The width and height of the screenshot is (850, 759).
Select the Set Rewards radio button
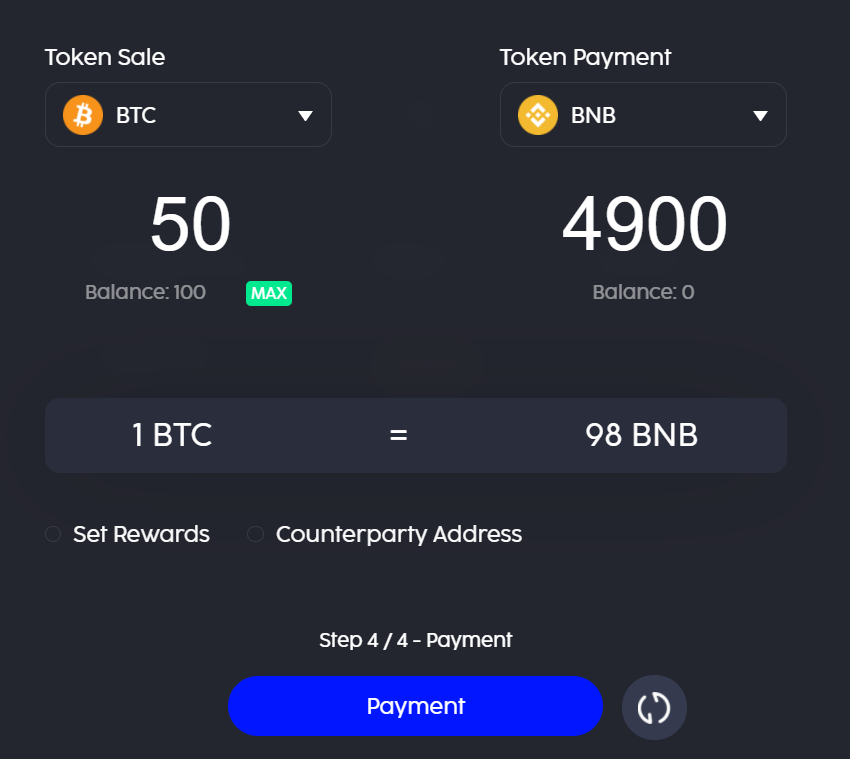[x=53, y=534]
